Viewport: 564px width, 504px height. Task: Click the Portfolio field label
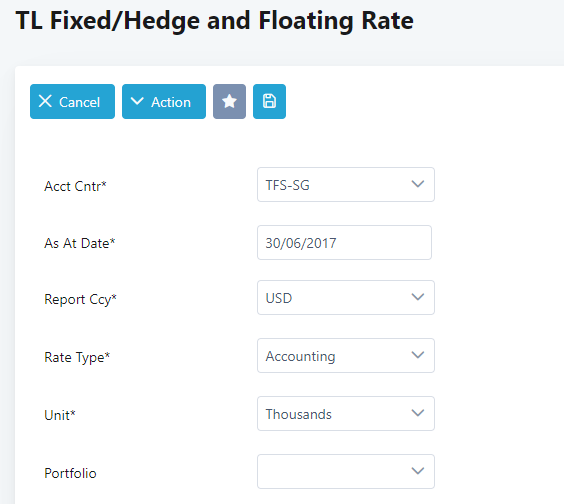pos(70,473)
